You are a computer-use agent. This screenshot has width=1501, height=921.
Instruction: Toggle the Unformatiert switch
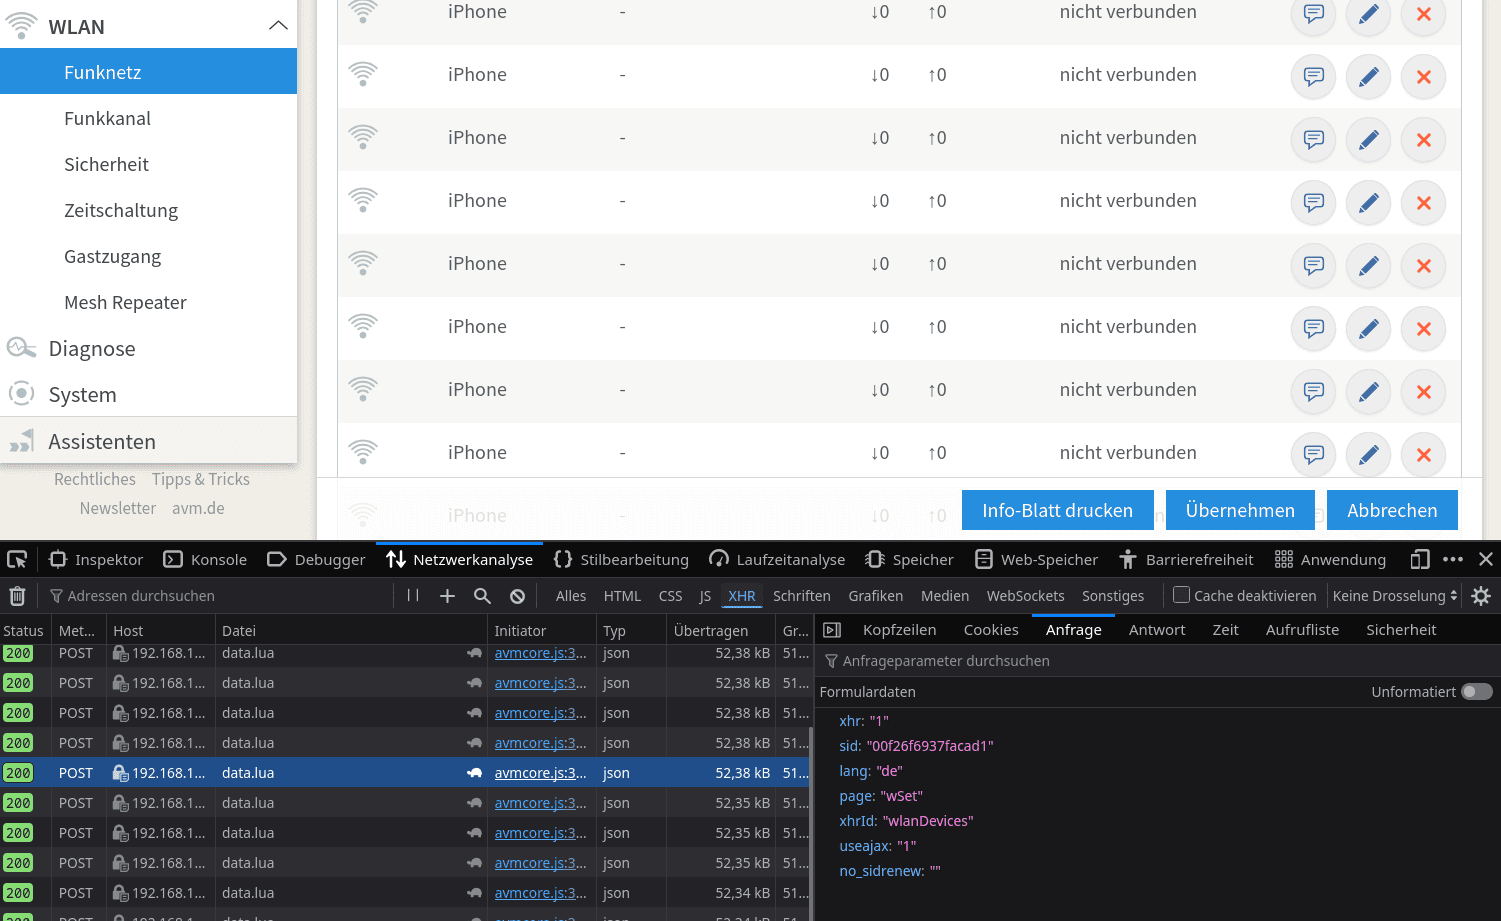pyautogui.click(x=1477, y=692)
